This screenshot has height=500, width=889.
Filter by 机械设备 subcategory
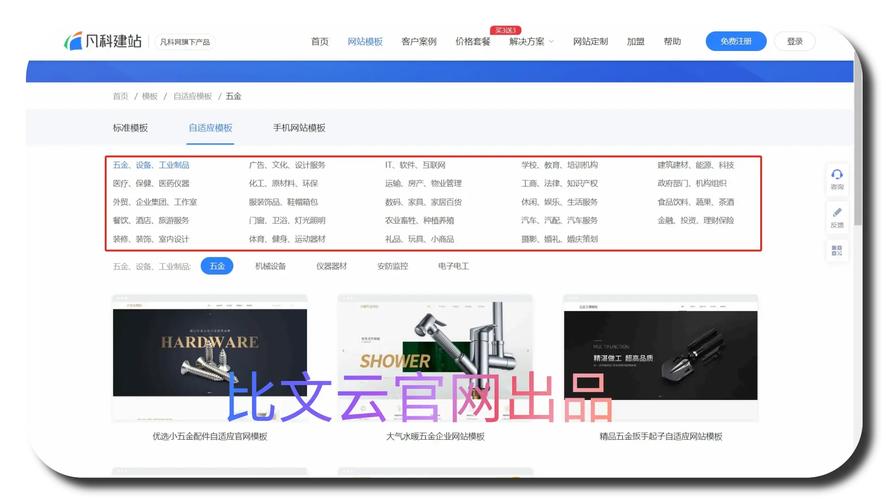point(270,266)
